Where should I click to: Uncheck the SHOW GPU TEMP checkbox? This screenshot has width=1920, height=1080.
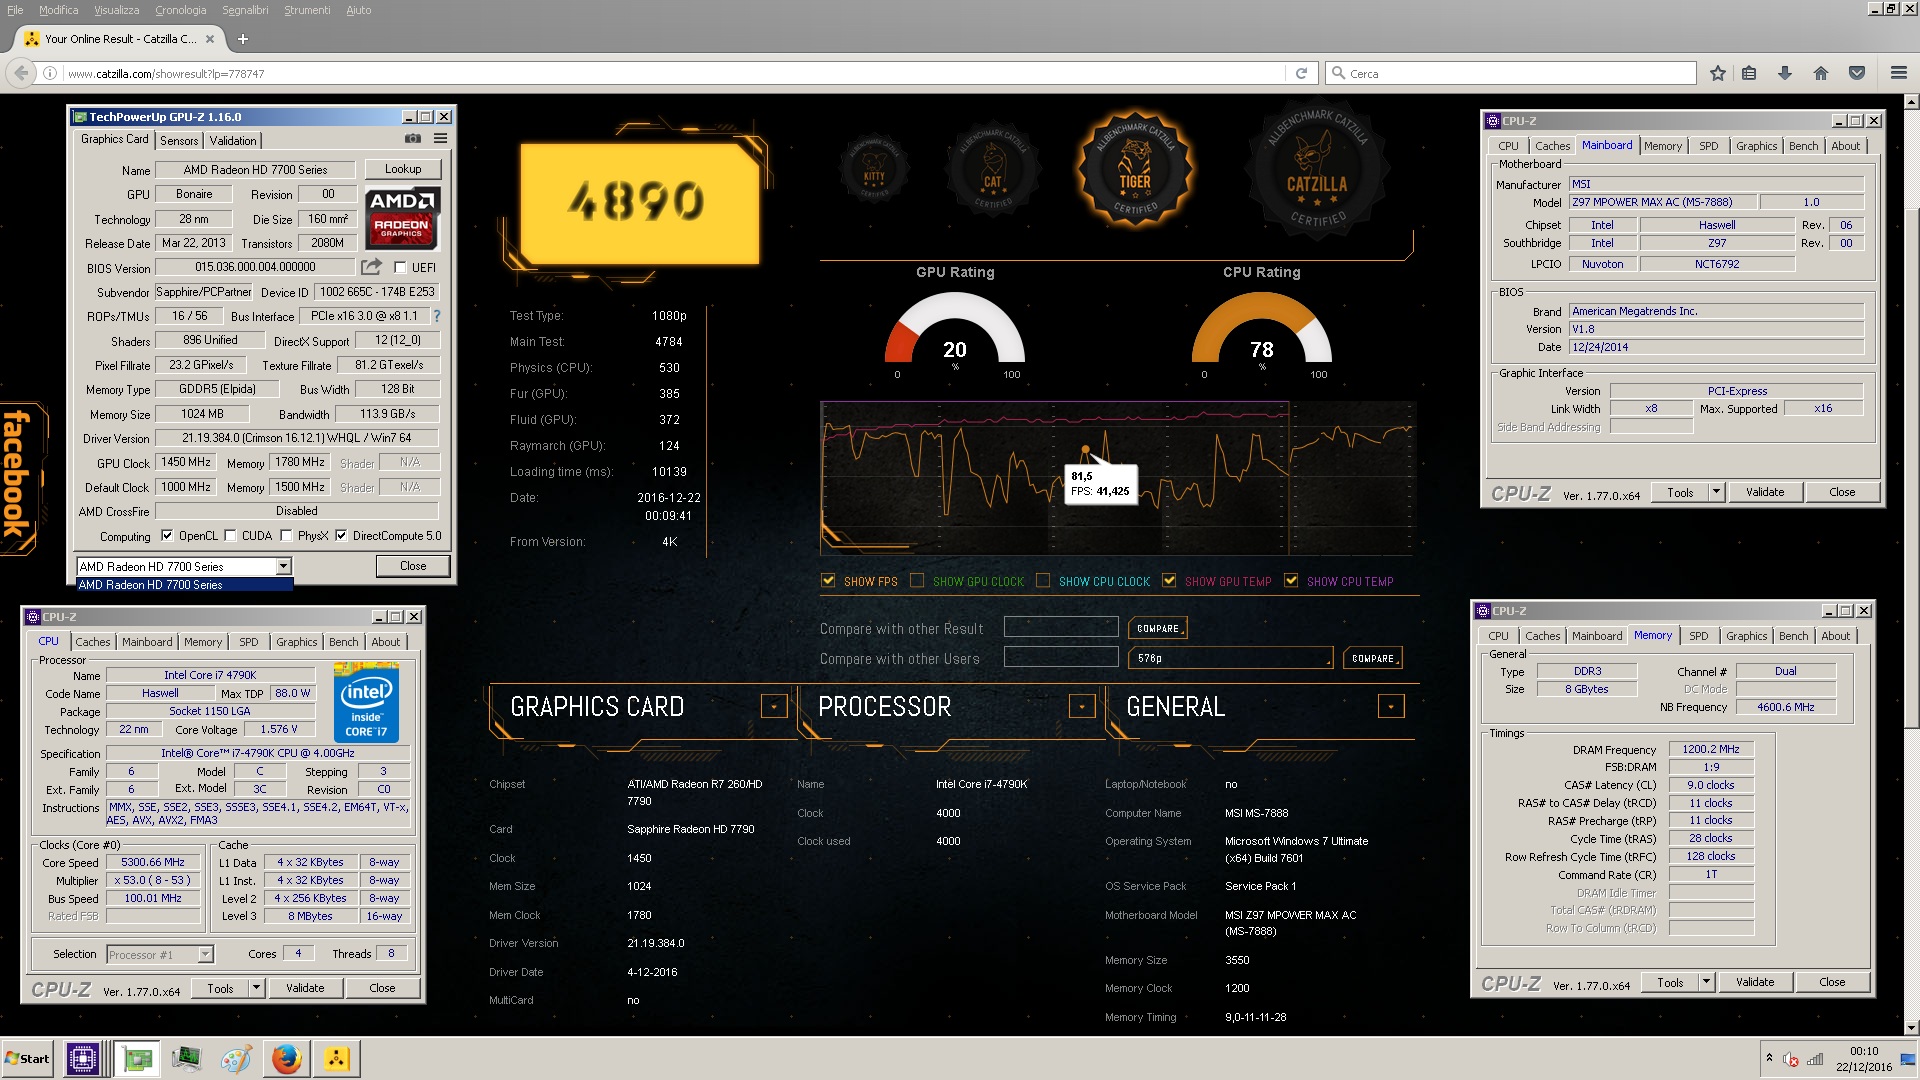[x=1169, y=580]
